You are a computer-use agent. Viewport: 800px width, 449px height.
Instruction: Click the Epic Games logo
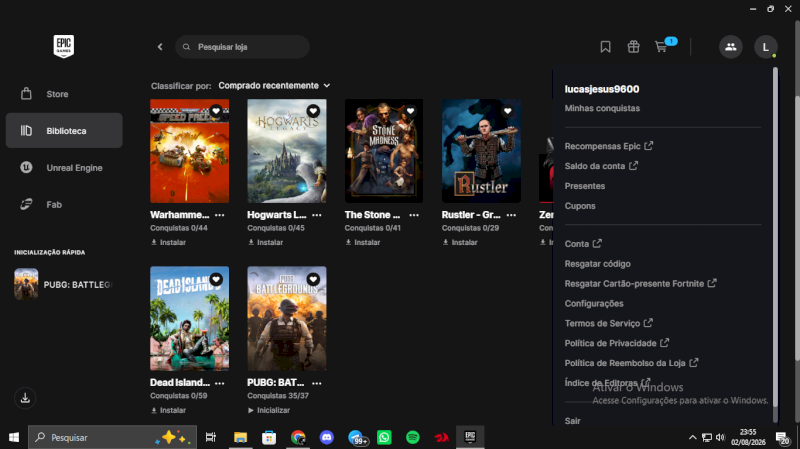64,46
